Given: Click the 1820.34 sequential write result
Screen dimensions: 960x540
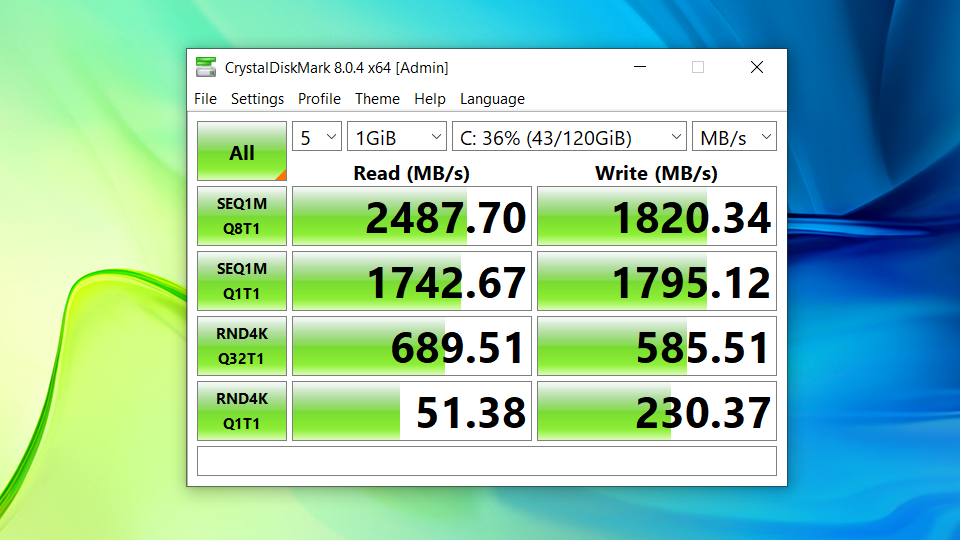Looking at the screenshot, I should pos(657,216).
